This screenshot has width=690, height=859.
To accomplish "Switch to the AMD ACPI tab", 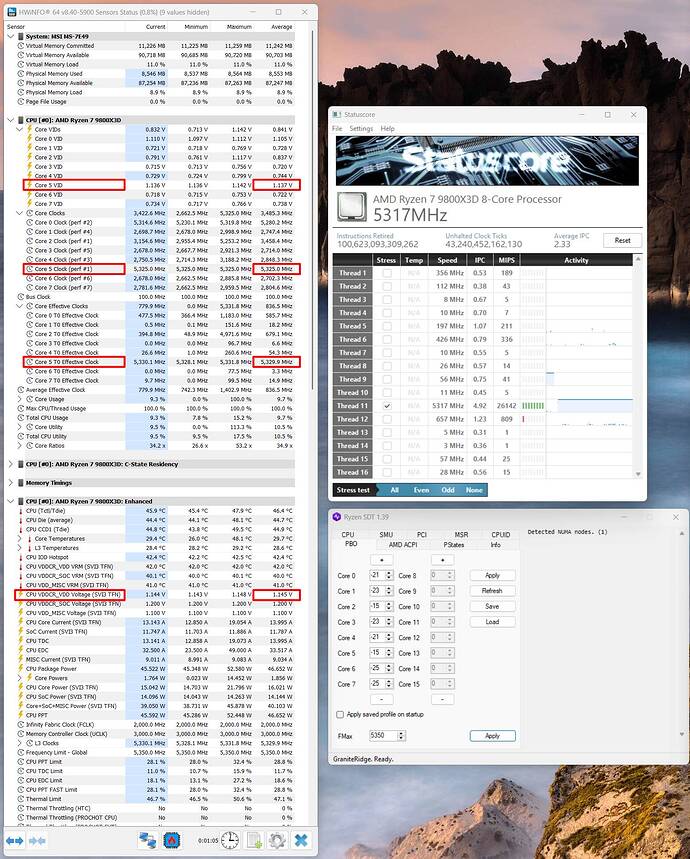I will (x=402, y=545).
